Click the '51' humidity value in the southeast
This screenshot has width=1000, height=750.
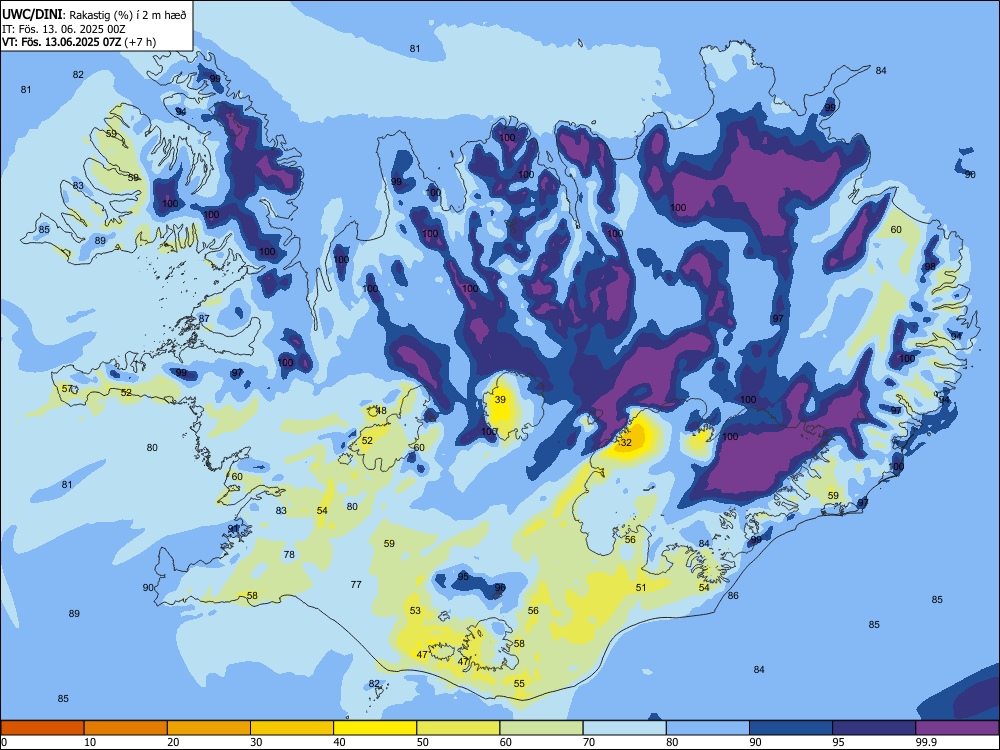[x=641, y=587]
